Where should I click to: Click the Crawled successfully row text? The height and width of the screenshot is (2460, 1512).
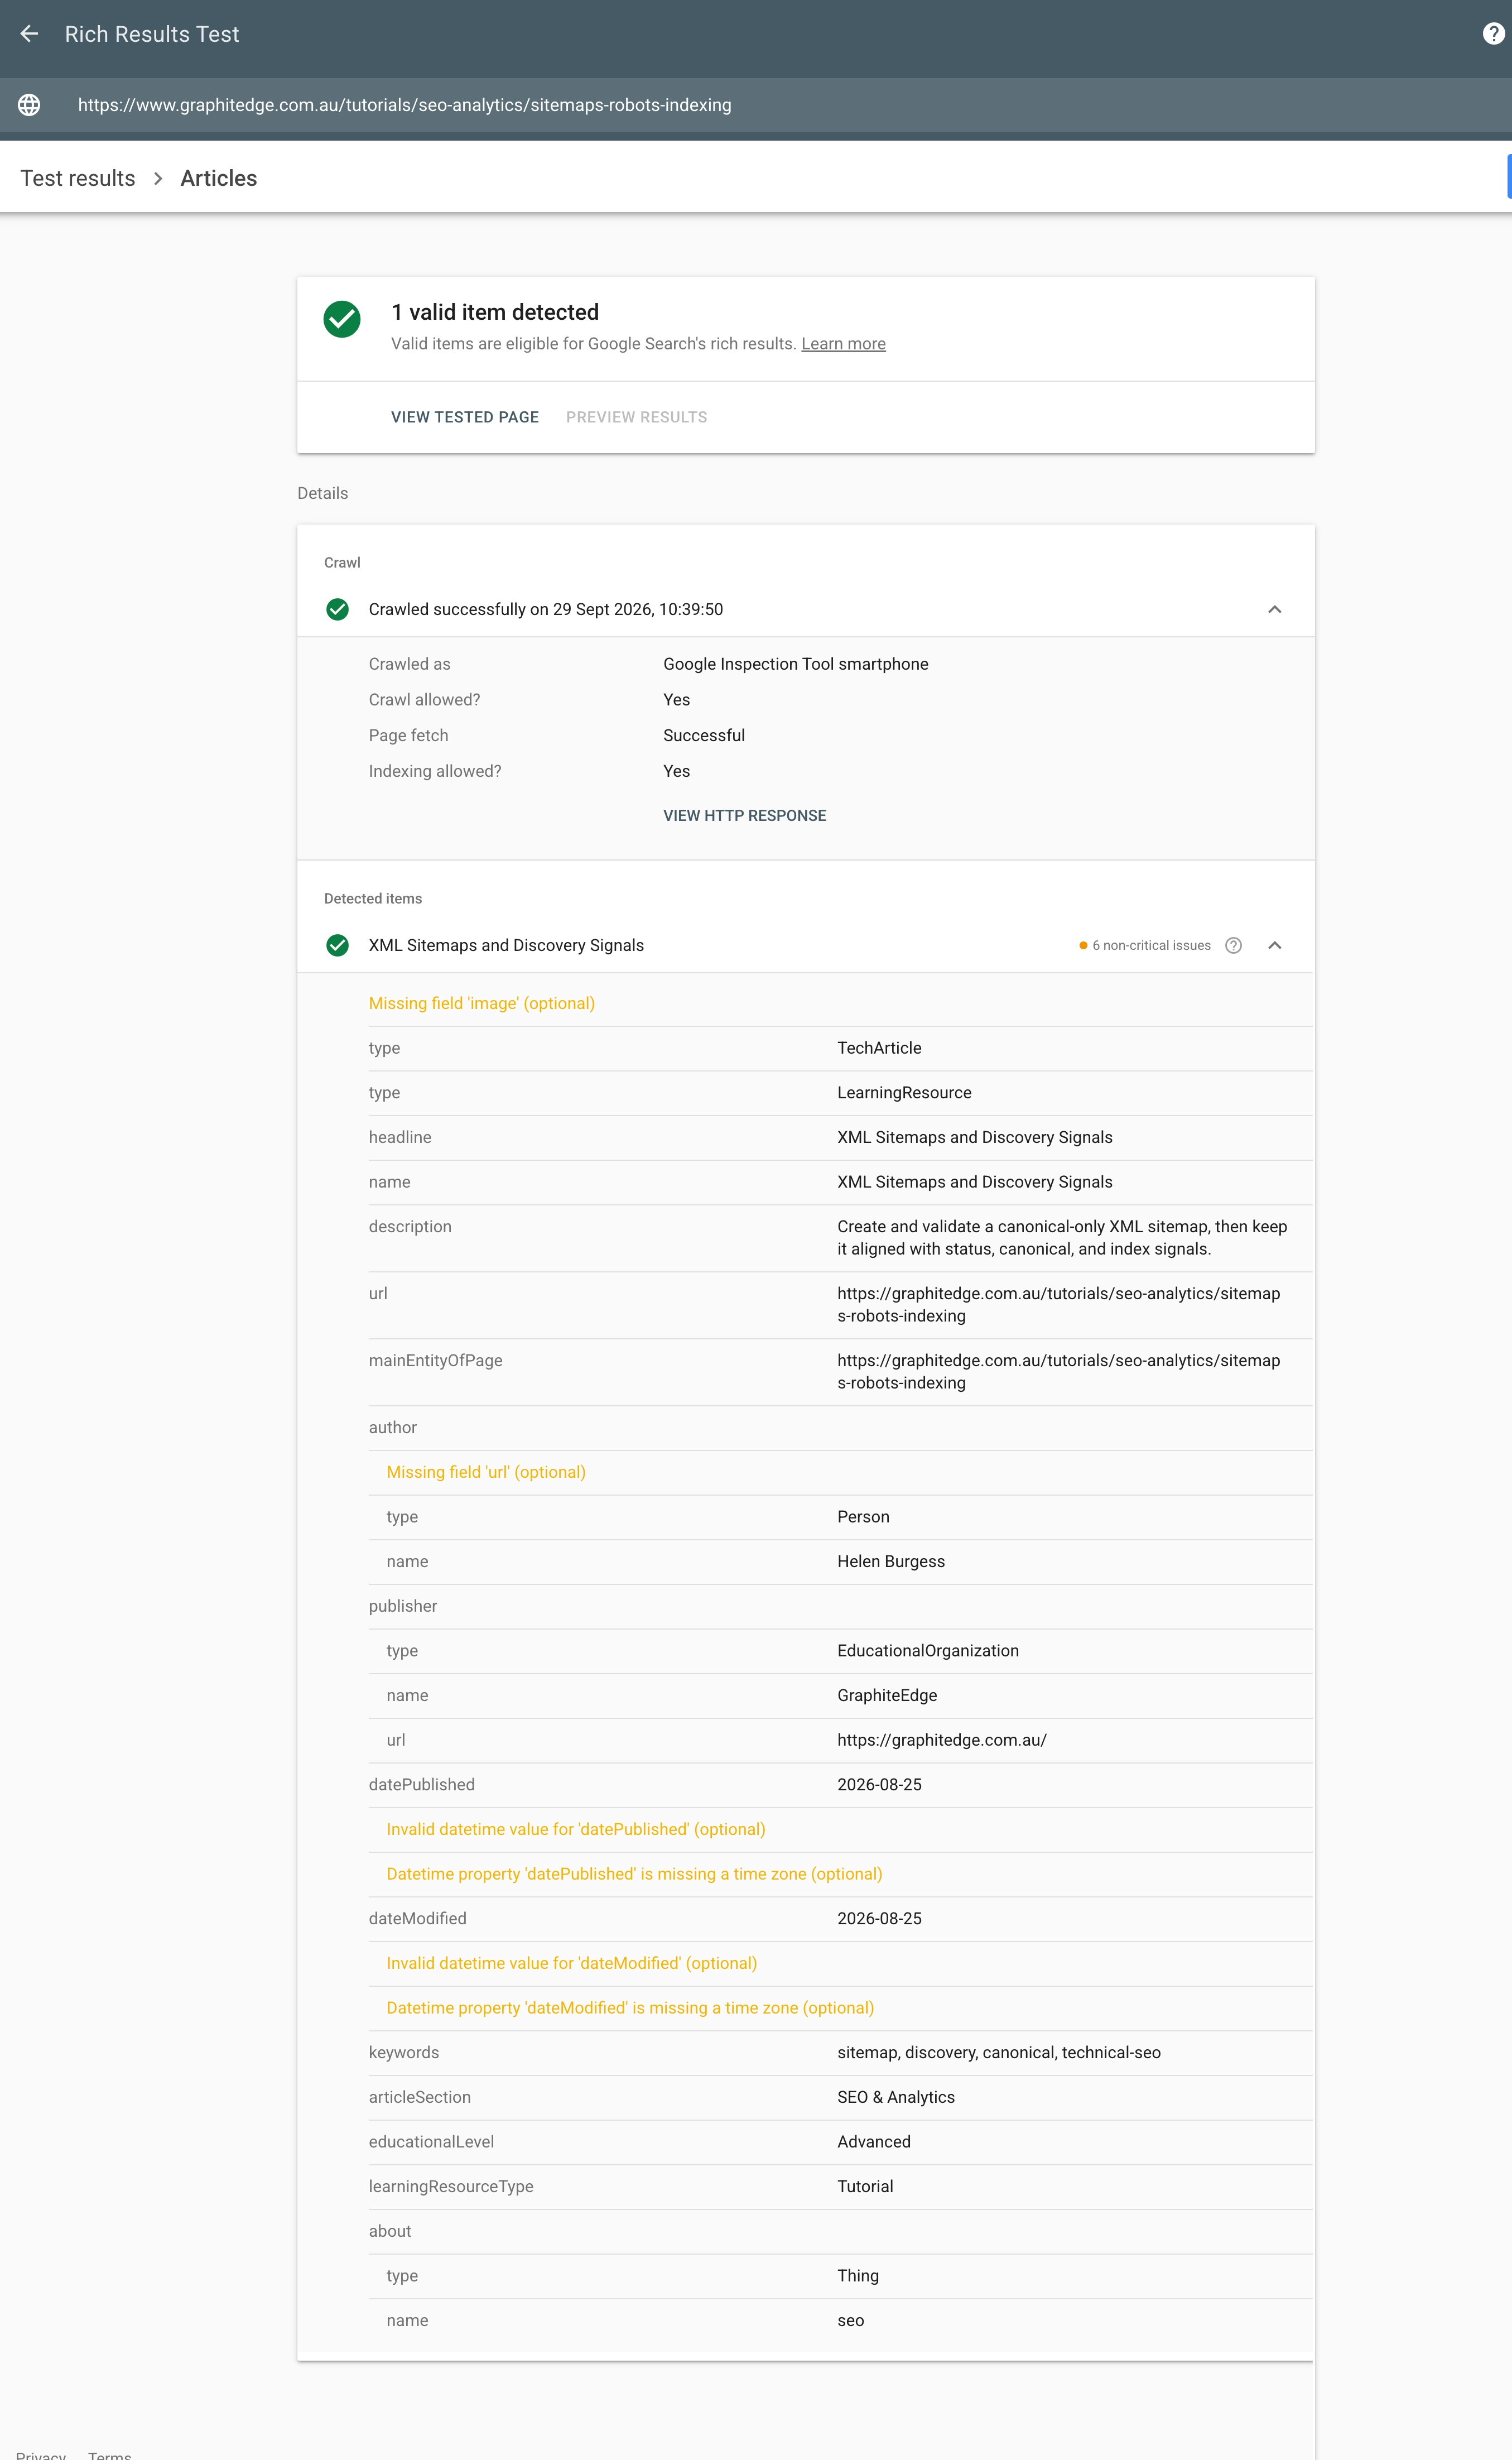[546, 609]
